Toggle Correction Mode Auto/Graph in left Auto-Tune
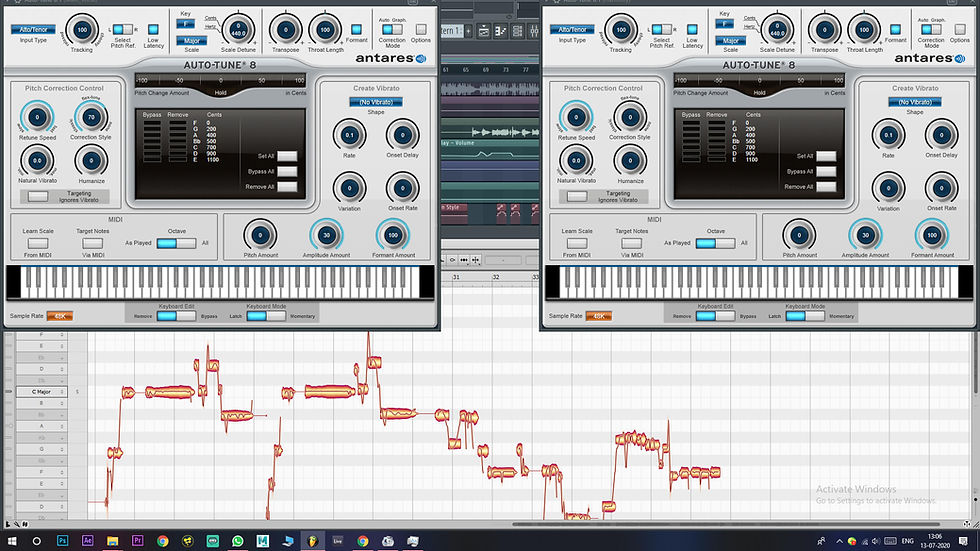This screenshot has width=980, height=551. 392,29
